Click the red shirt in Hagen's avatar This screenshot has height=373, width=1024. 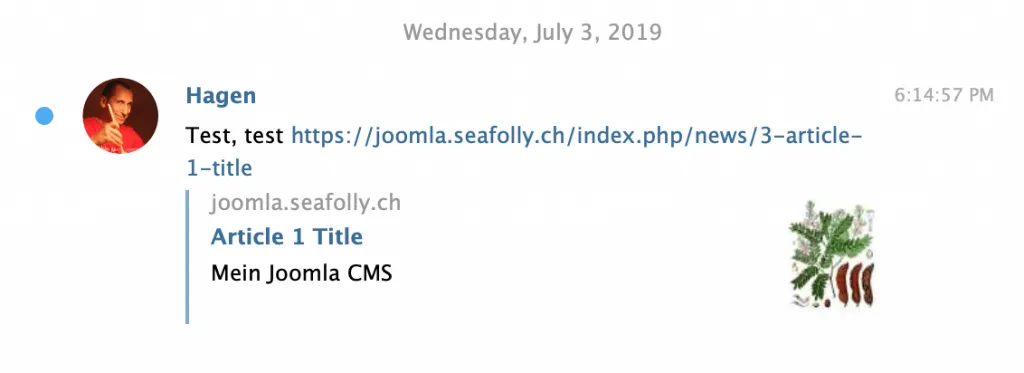(122, 138)
